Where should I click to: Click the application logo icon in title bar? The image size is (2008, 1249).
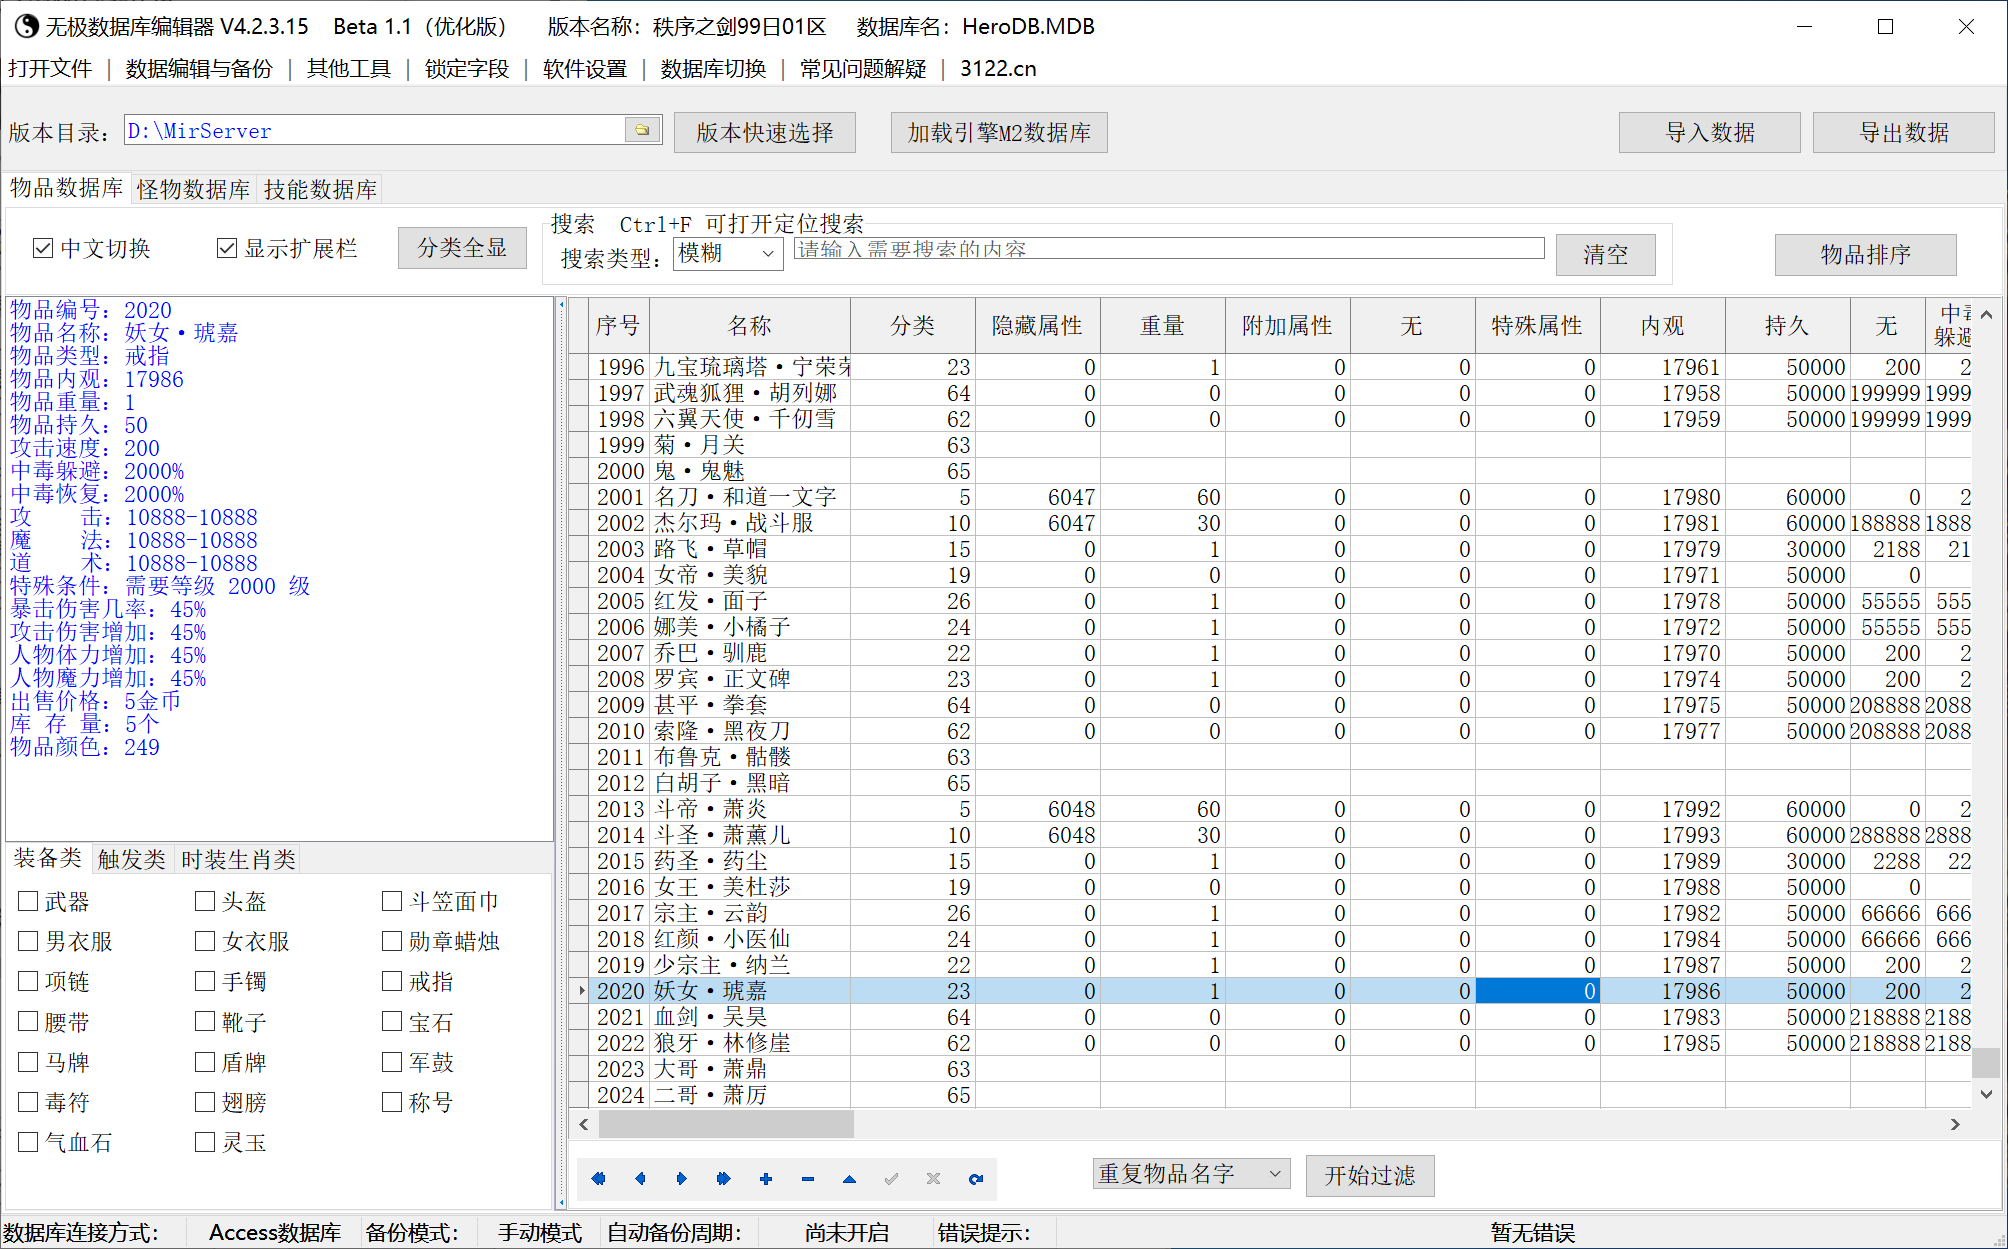click(25, 26)
